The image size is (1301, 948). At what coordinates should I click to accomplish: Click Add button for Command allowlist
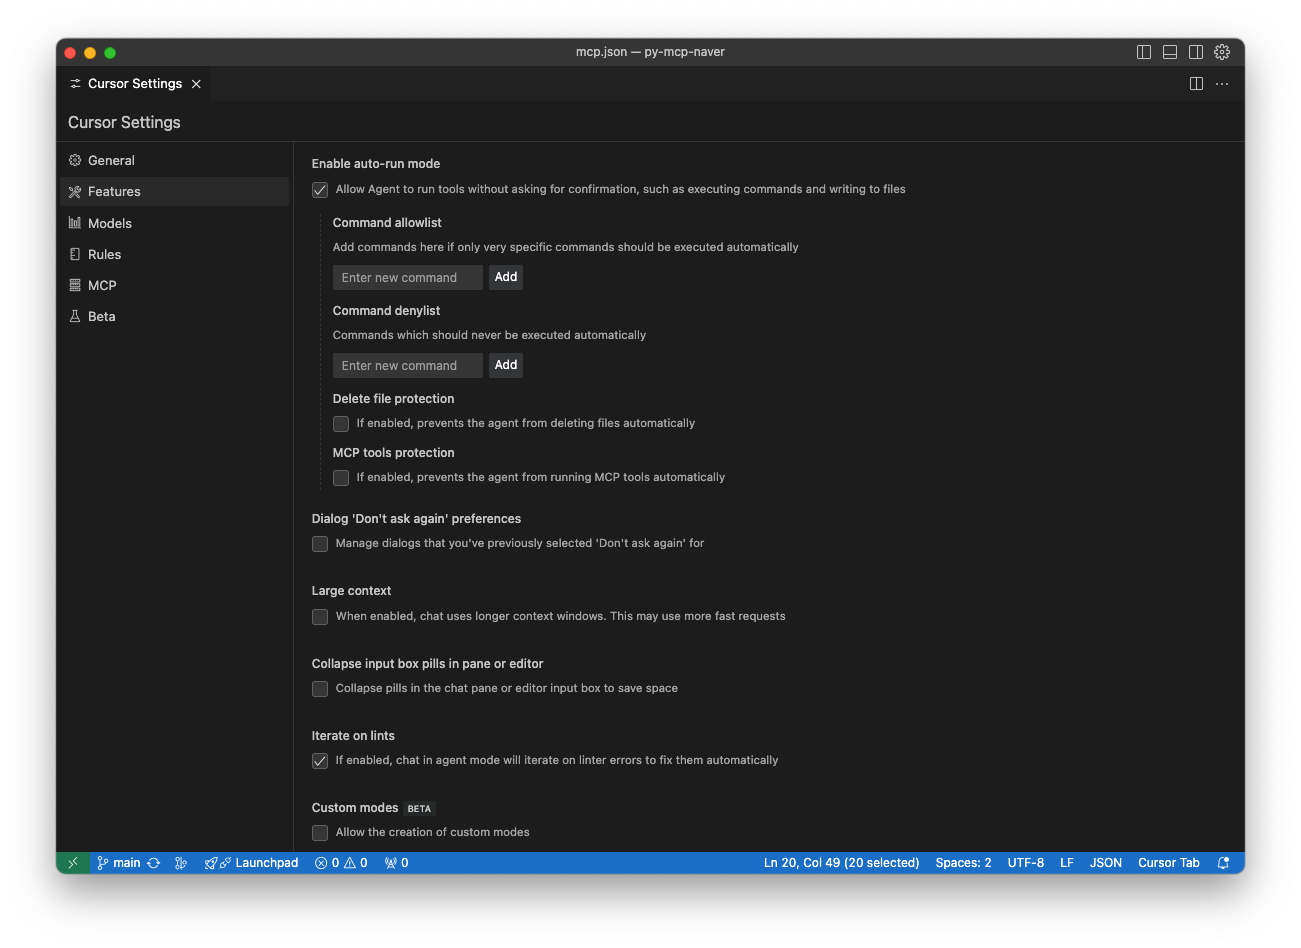[506, 277]
